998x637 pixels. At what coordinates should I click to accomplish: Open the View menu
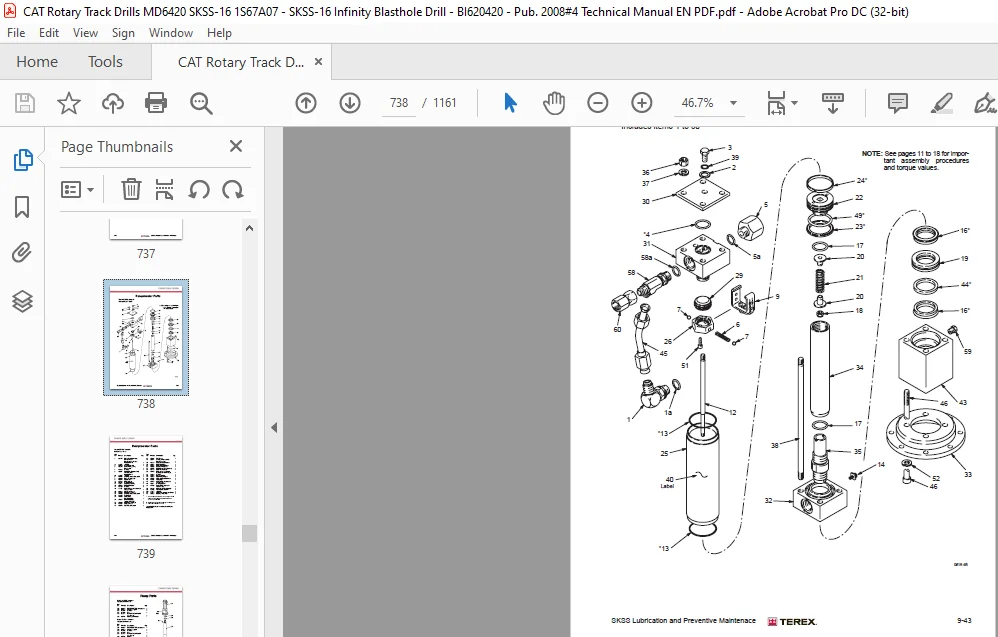[85, 32]
